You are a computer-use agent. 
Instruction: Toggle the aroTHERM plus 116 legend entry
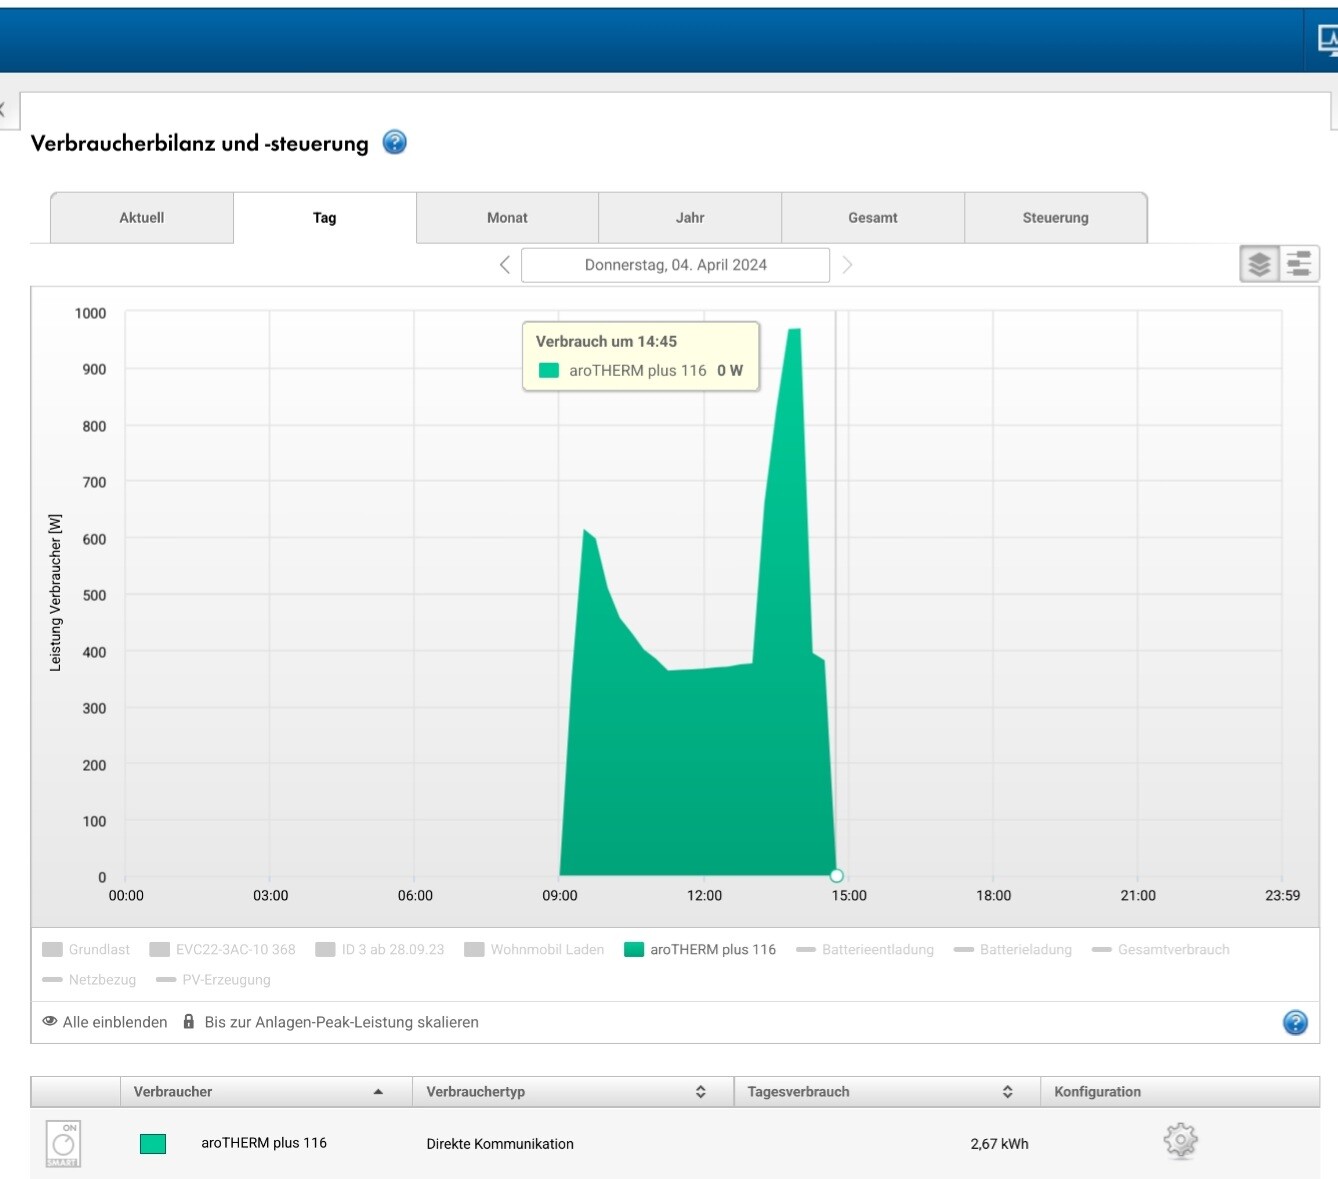pyautogui.click(x=700, y=949)
